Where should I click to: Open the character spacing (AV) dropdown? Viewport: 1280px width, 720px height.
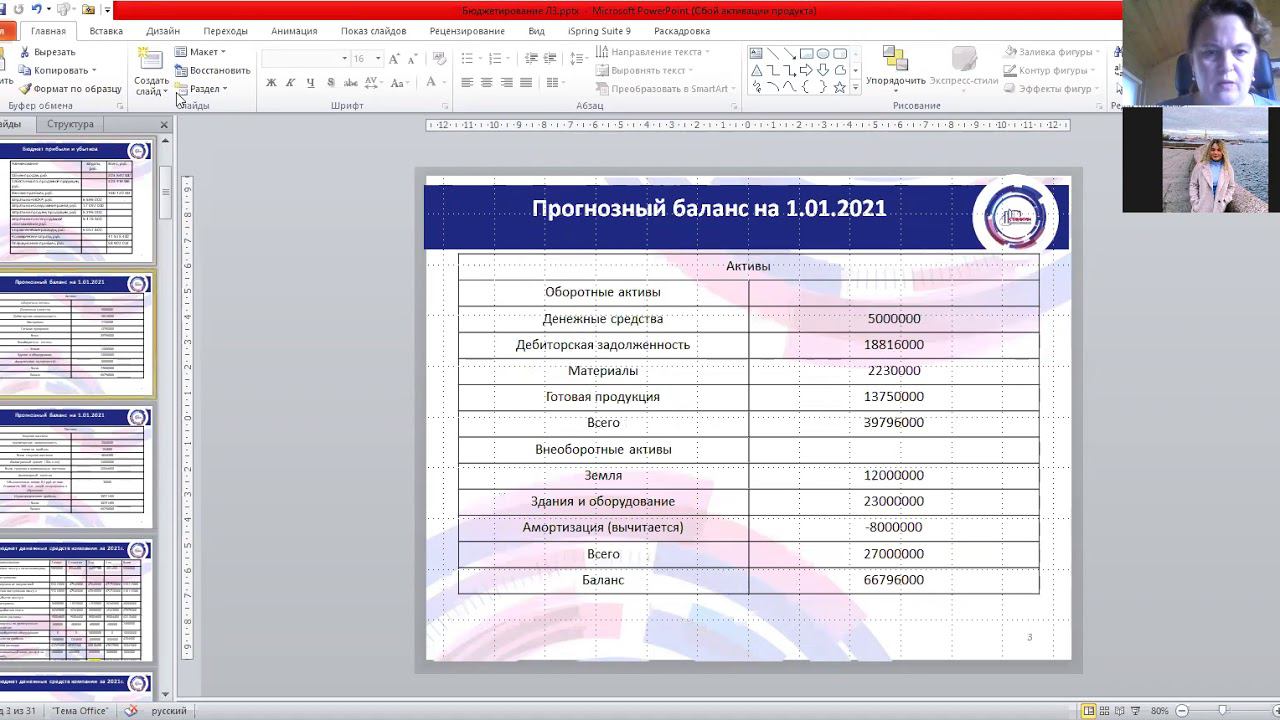[x=376, y=83]
